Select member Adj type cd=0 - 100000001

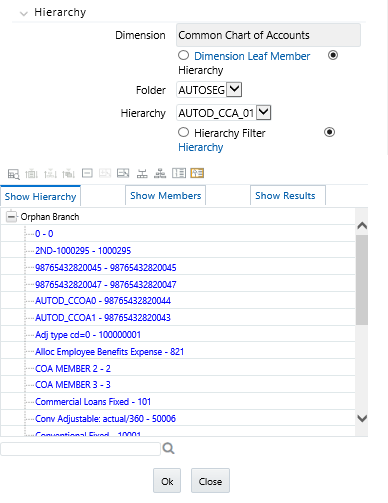(x=88, y=334)
